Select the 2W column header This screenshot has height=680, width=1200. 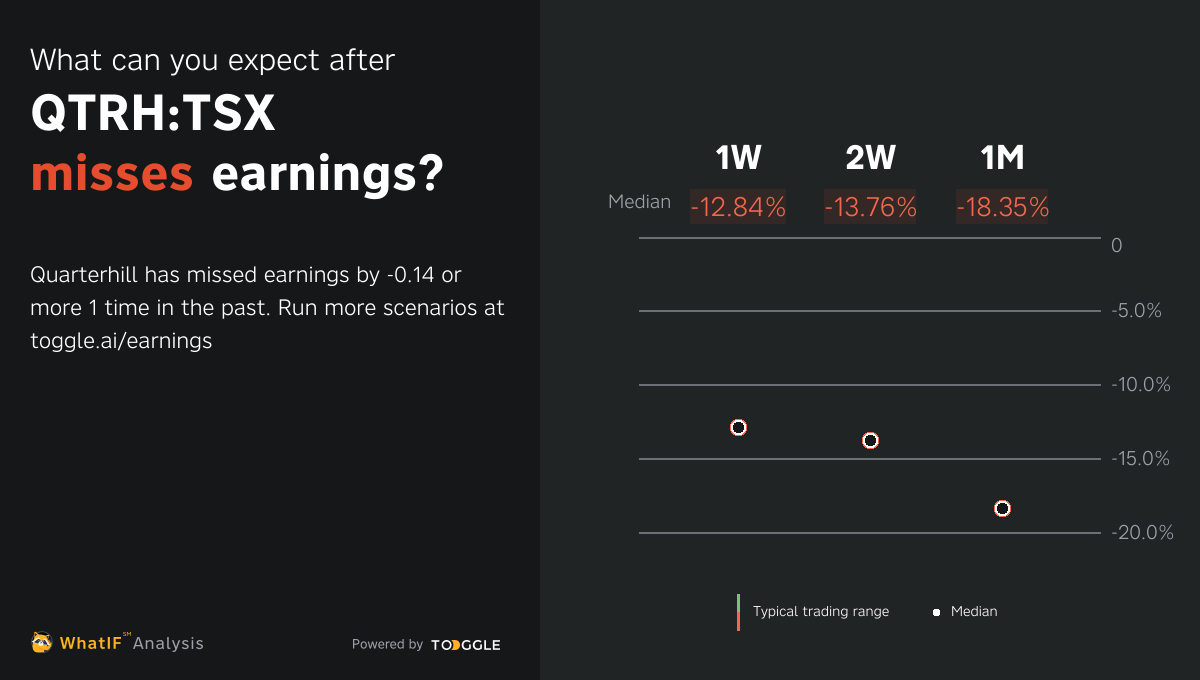pyautogui.click(x=870, y=158)
